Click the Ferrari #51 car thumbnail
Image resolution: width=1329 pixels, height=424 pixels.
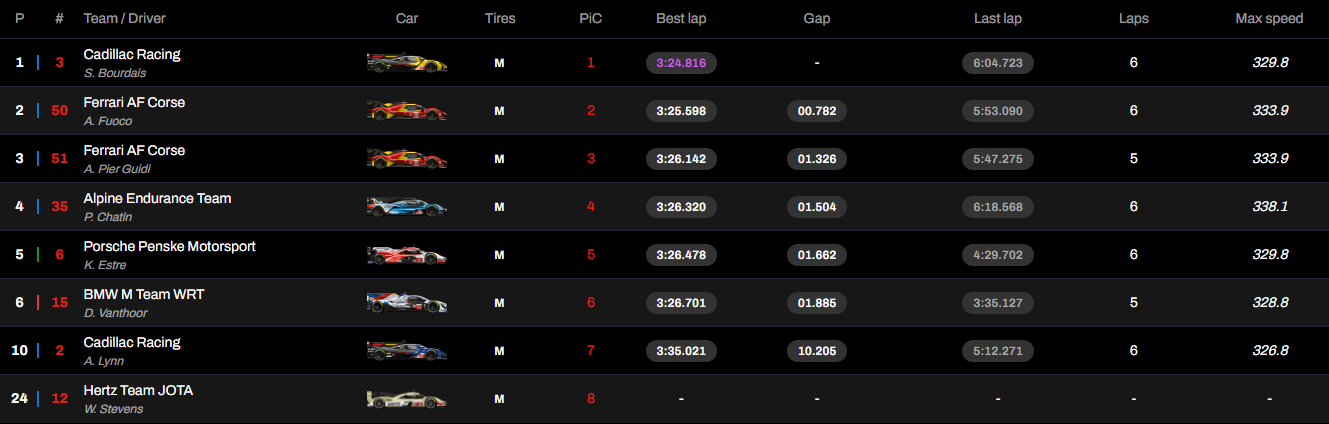407,159
